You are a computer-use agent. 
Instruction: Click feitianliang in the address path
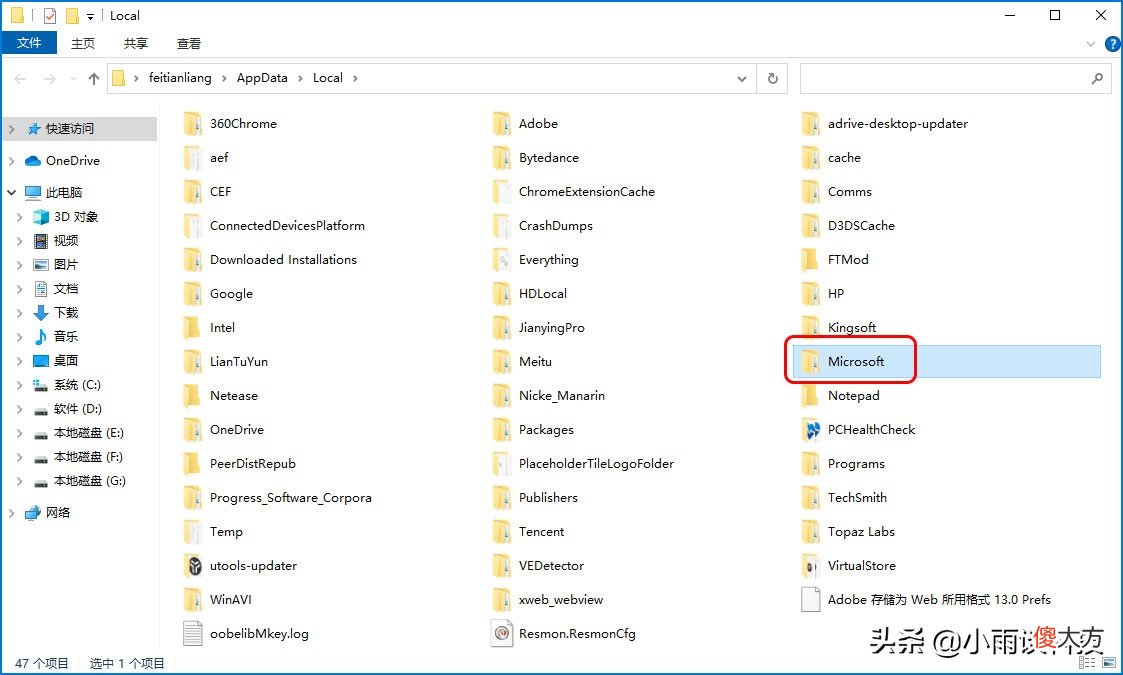pos(180,77)
